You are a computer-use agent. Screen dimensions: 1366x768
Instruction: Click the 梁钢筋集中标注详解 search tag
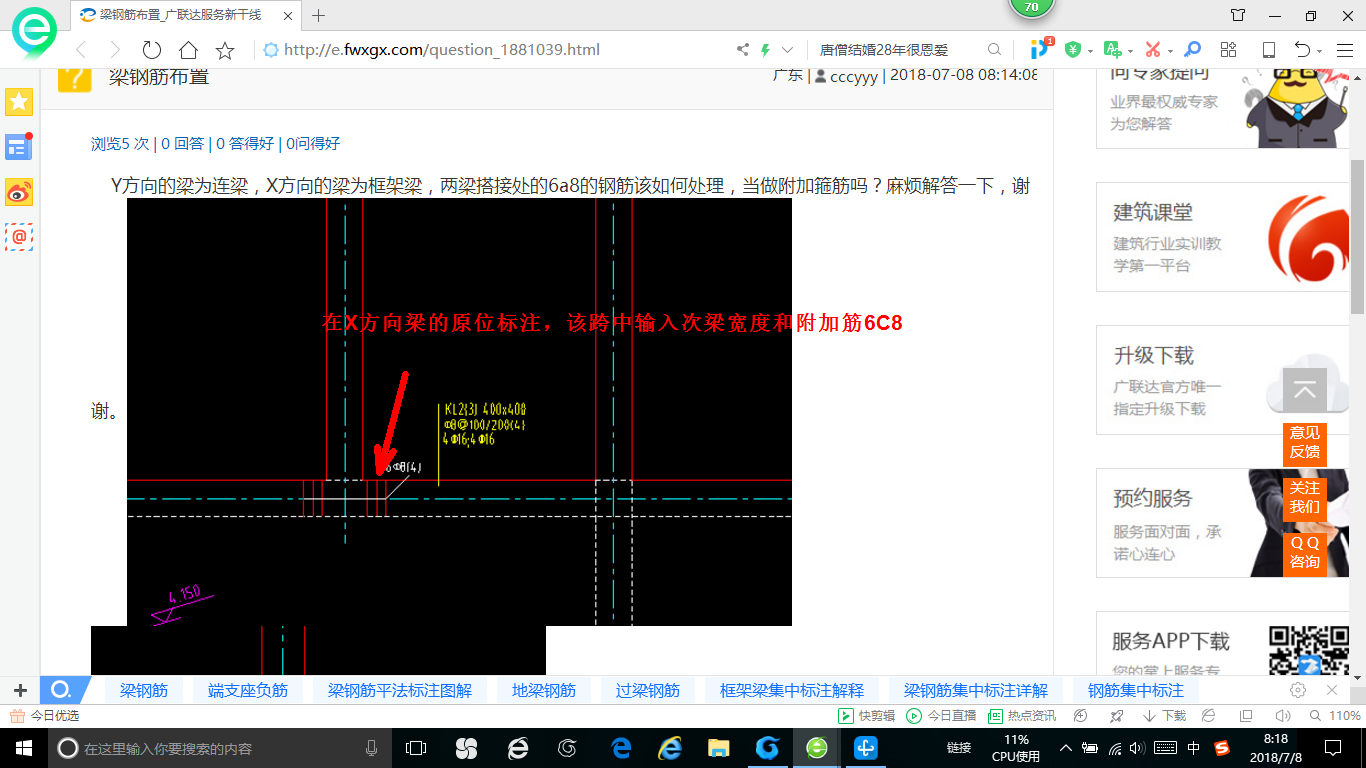(976, 690)
